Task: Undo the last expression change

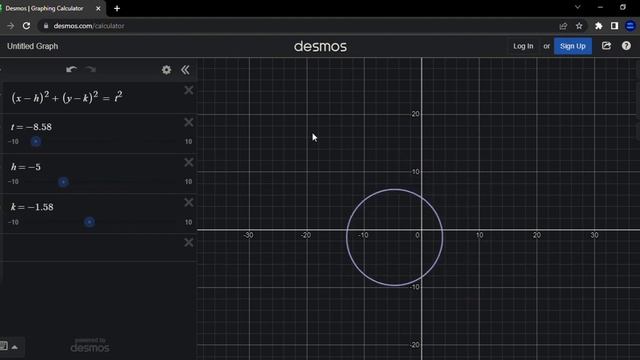Action: tap(71, 69)
